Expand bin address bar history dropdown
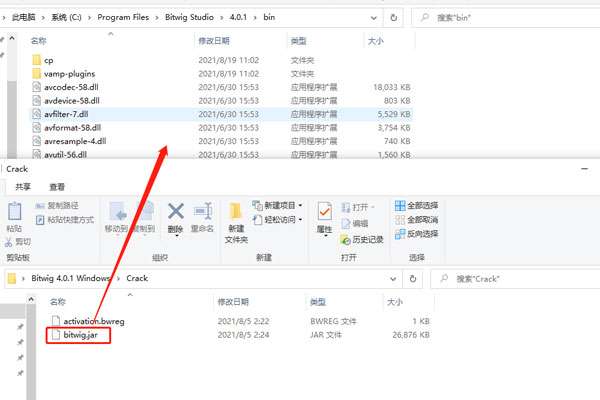Image resolution: width=600 pixels, height=400 pixels. point(374,18)
